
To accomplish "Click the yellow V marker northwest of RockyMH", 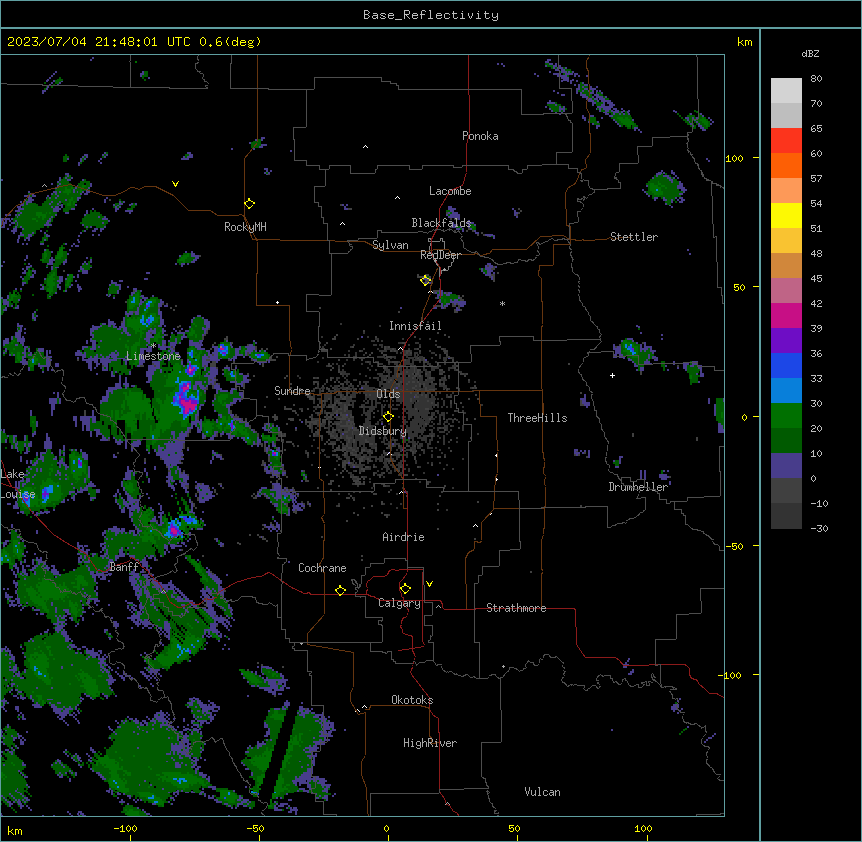I will click(175, 184).
